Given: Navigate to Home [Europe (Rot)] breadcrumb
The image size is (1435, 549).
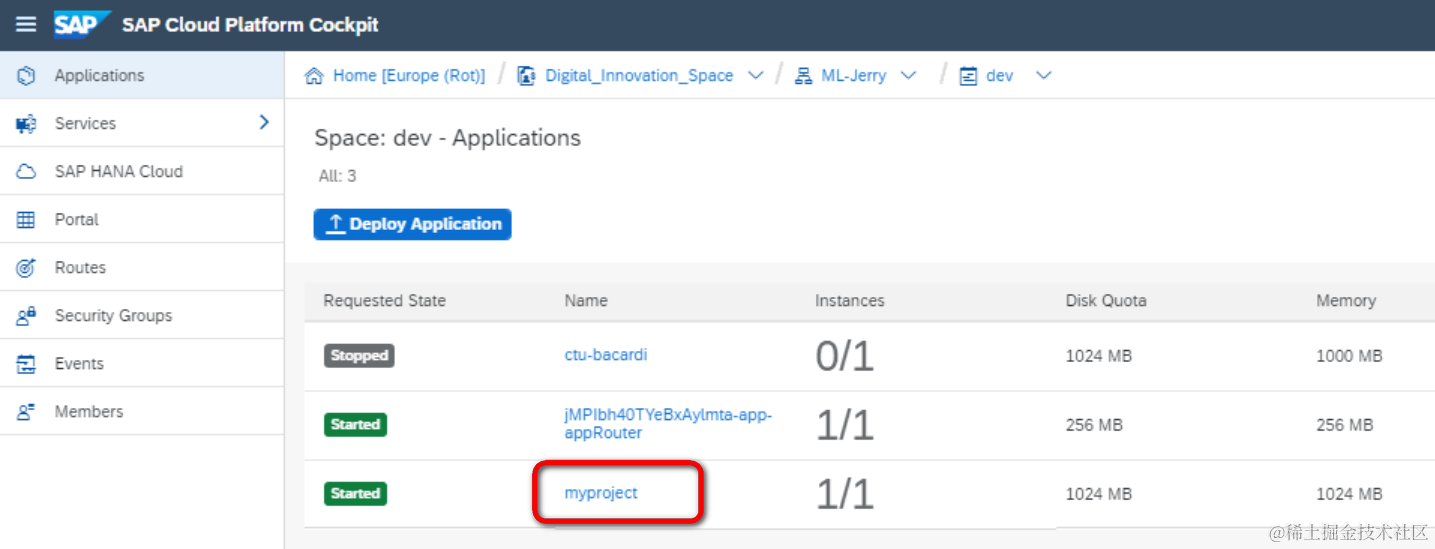Looking at the screenshot, I should click(x=409, y=76).
